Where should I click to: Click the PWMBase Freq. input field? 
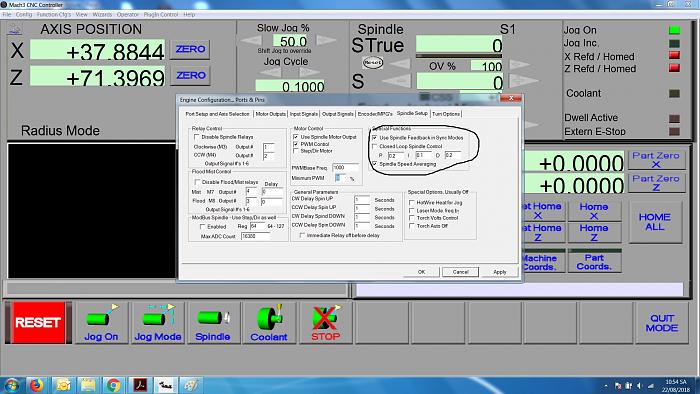tap(346, 167)
